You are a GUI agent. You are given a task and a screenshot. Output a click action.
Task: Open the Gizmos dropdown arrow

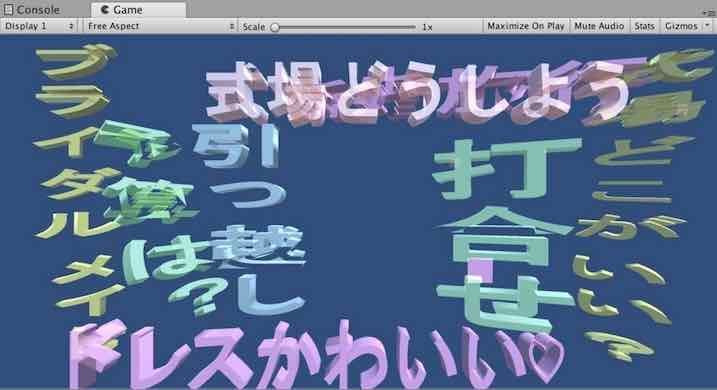[x=707, y=26]
